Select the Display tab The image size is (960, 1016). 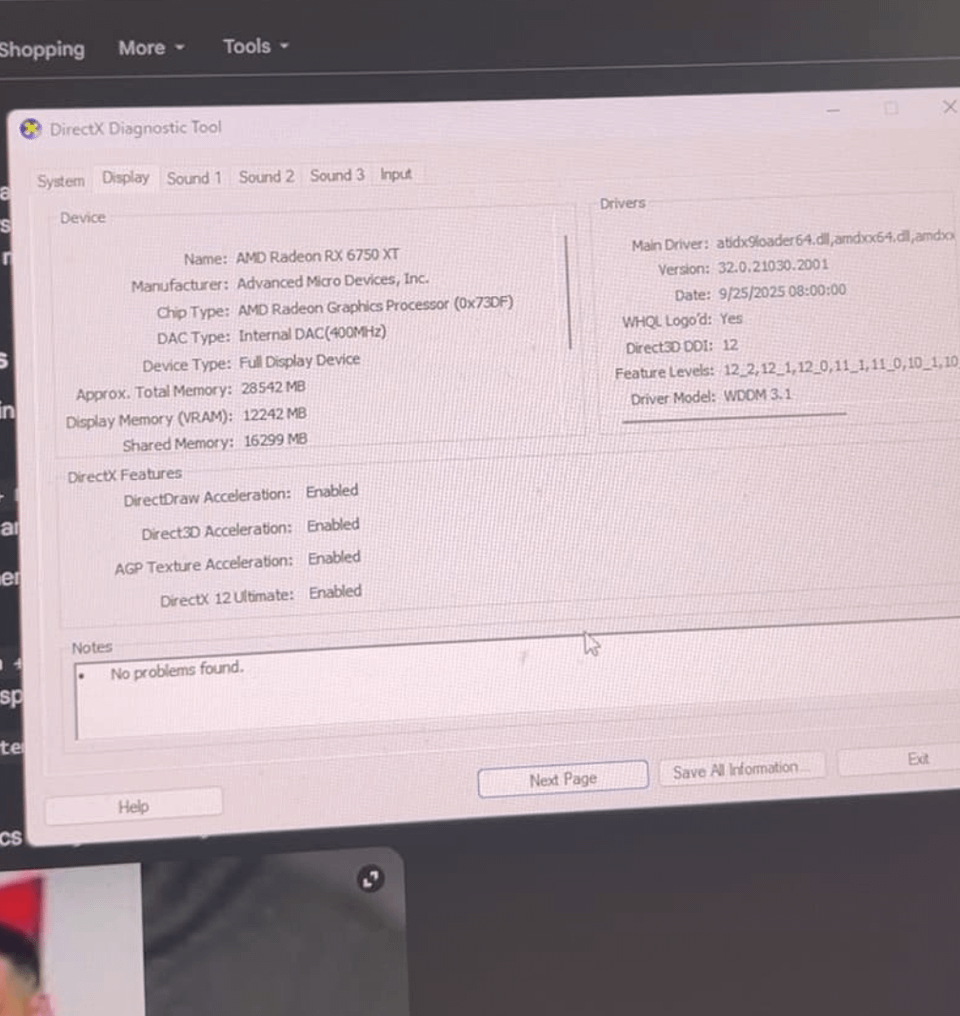pyautogui.click(x=126, y=178)
